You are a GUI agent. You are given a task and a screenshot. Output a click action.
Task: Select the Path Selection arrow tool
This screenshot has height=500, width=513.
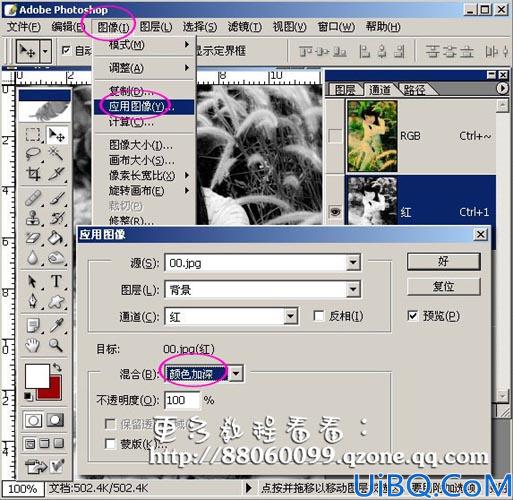(x=33, y=281)
